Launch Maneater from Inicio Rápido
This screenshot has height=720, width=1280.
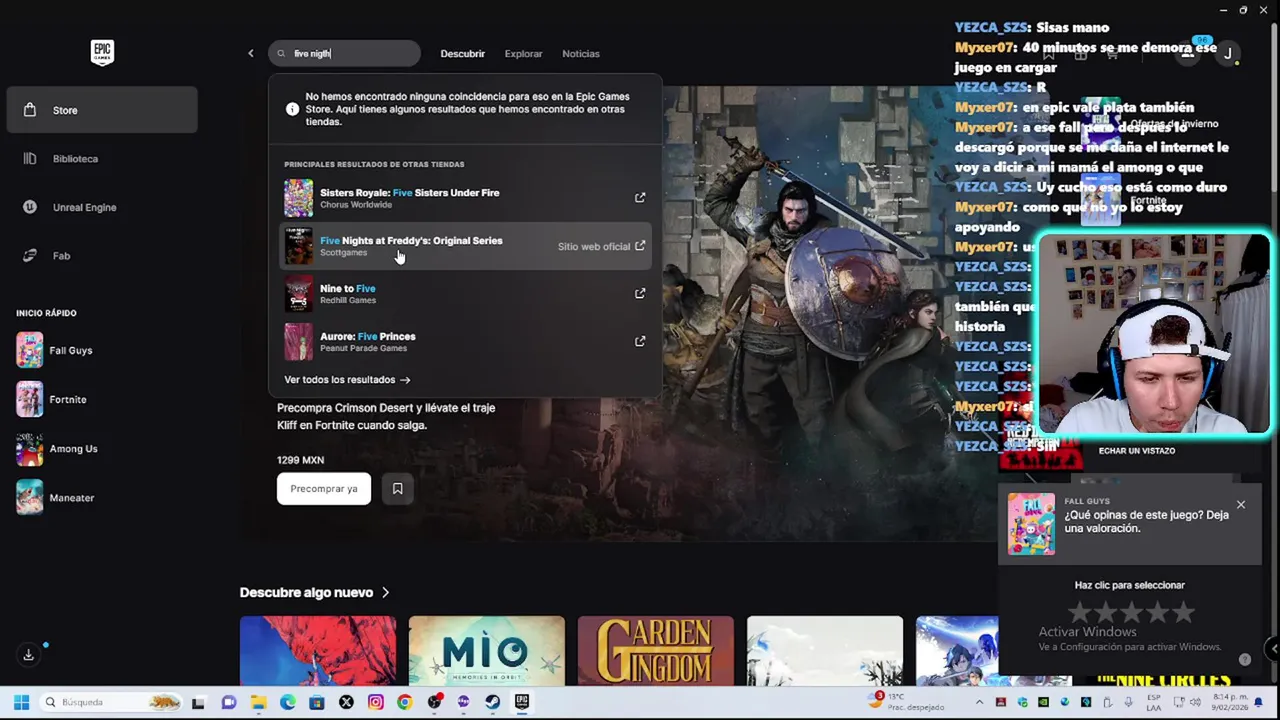(102, 497)
